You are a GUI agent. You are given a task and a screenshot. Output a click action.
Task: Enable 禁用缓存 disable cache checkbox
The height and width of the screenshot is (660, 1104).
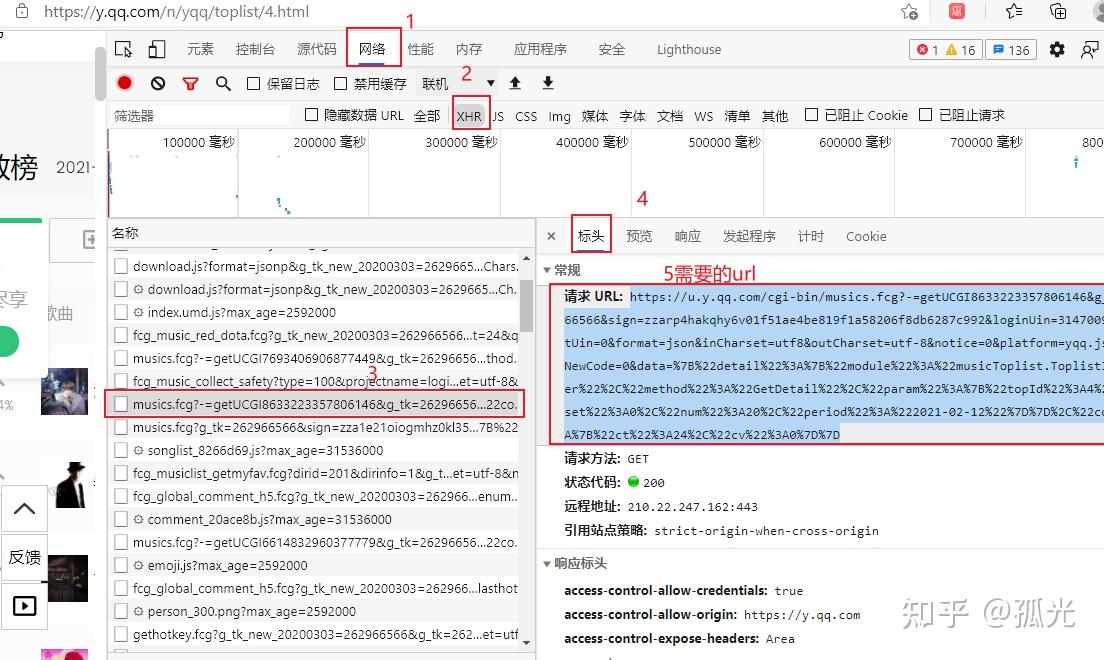(x=341, y=83)
